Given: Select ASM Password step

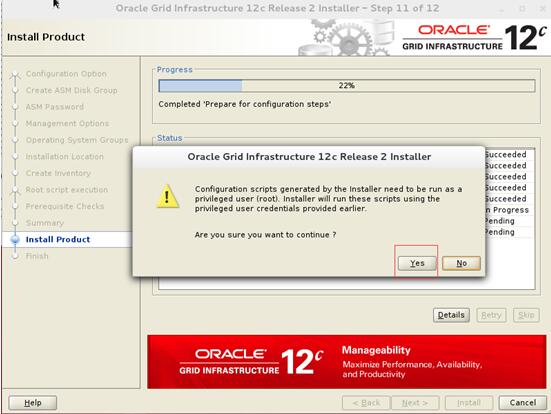Looking at the screenshot, I should (55, 107).
